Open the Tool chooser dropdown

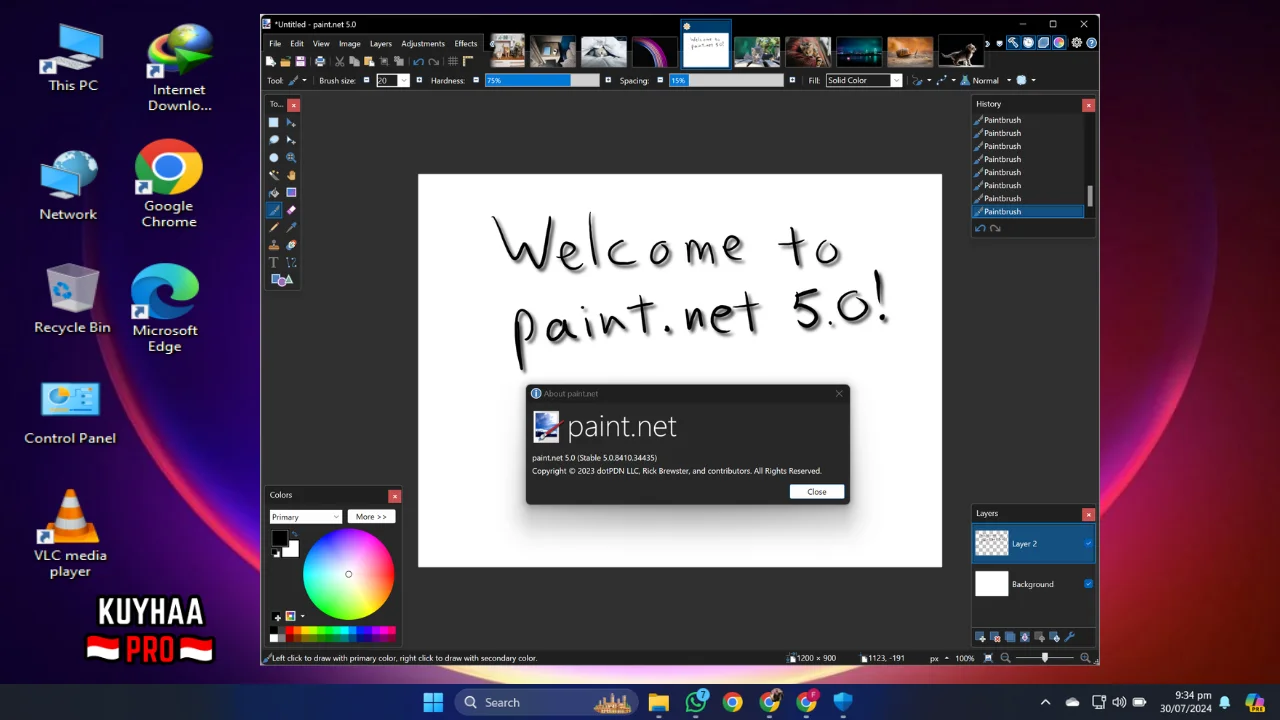click(298, 80)
